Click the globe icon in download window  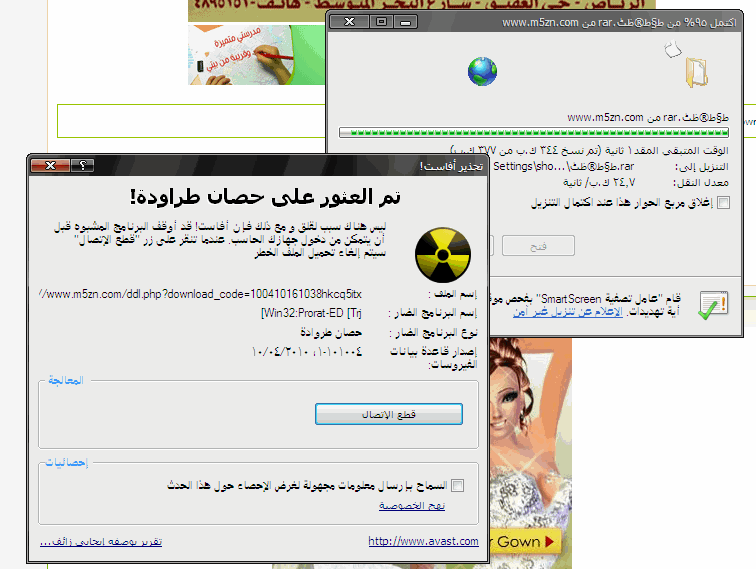tap(482, 71)
